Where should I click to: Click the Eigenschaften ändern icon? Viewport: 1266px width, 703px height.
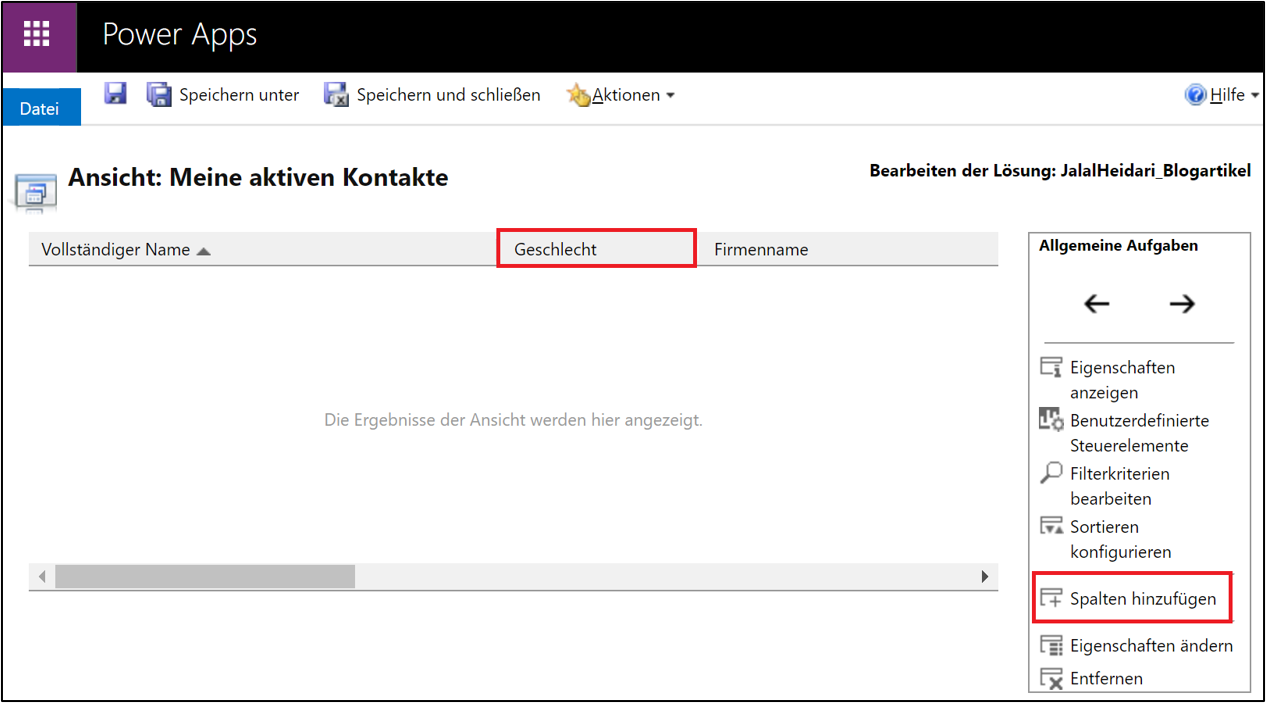click(x=1051, y=646)
